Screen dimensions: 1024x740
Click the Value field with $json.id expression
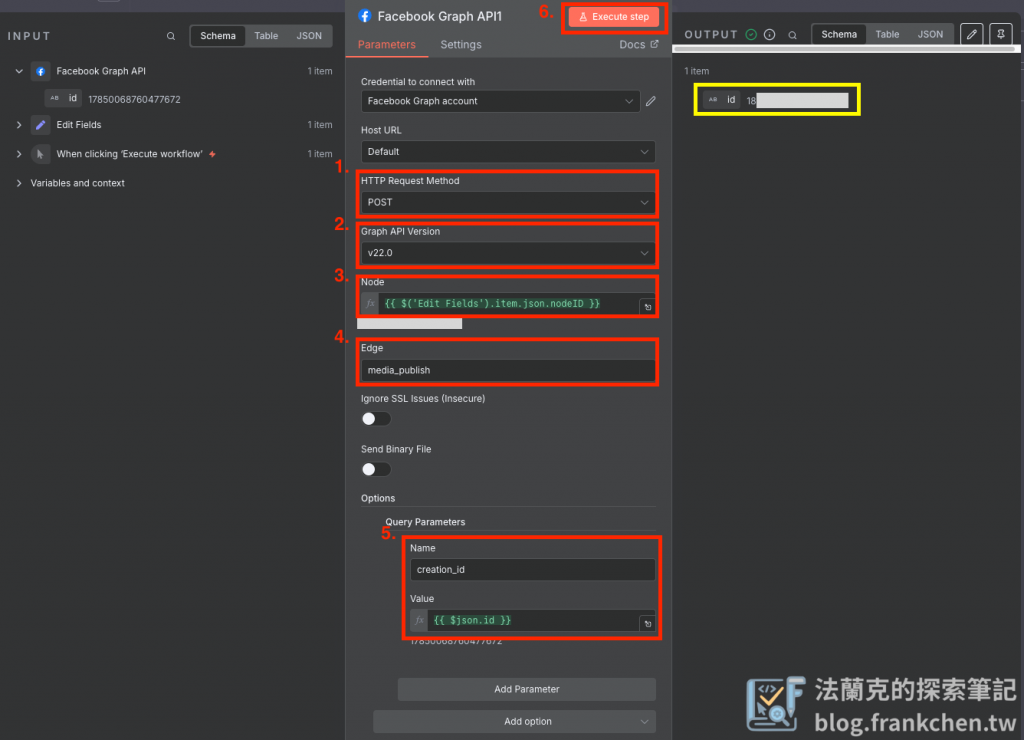(x=533, y=620)
